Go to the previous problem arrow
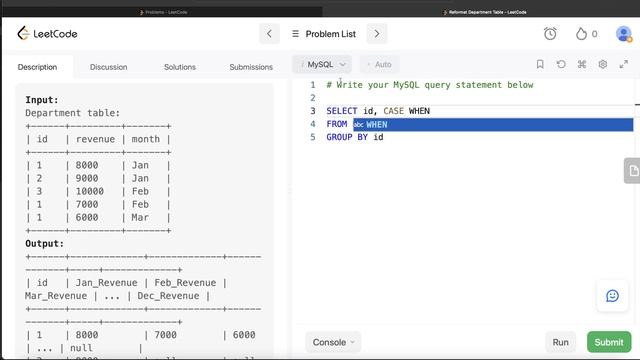This screenshot has width=640, height=360. pyautogui.click(x=269, y=34)
